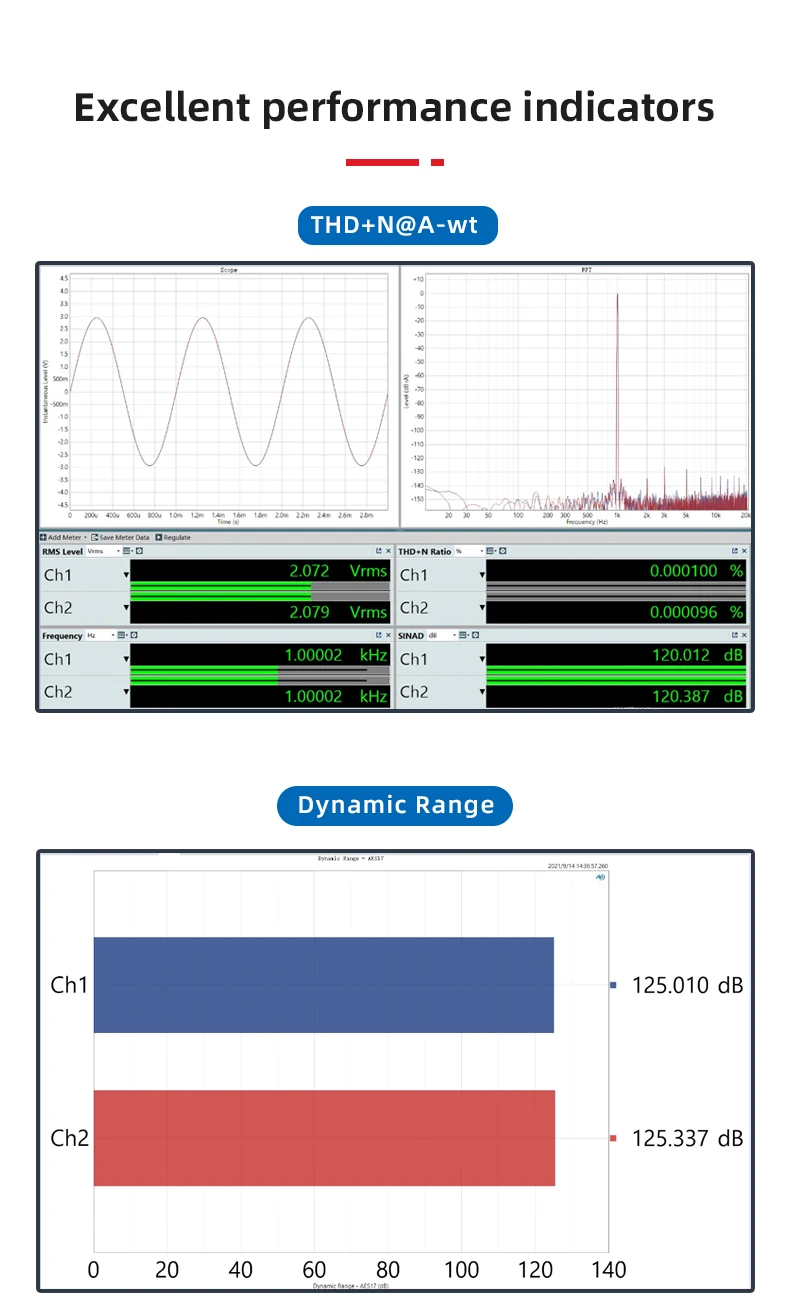Click the Add Meter button
This screenshot has height=1316, width=790.
point(62,537)
